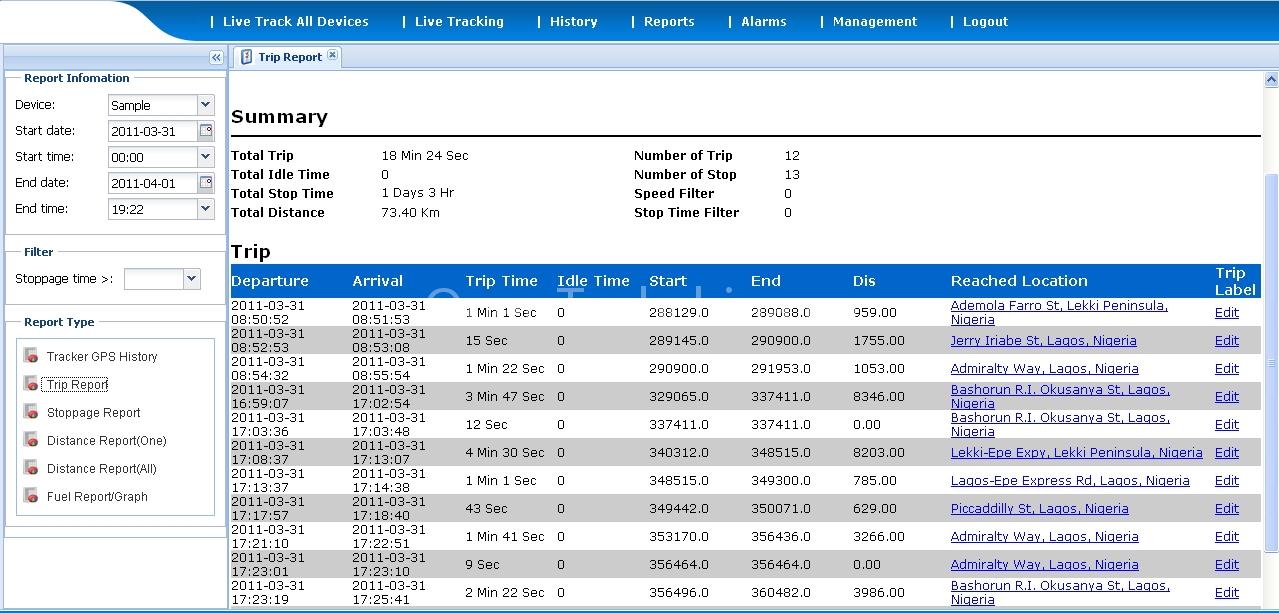This screenshot has width=1279, height=613.
Task: Open the Start date calendar picker
Action: click(x=206, y=130)
